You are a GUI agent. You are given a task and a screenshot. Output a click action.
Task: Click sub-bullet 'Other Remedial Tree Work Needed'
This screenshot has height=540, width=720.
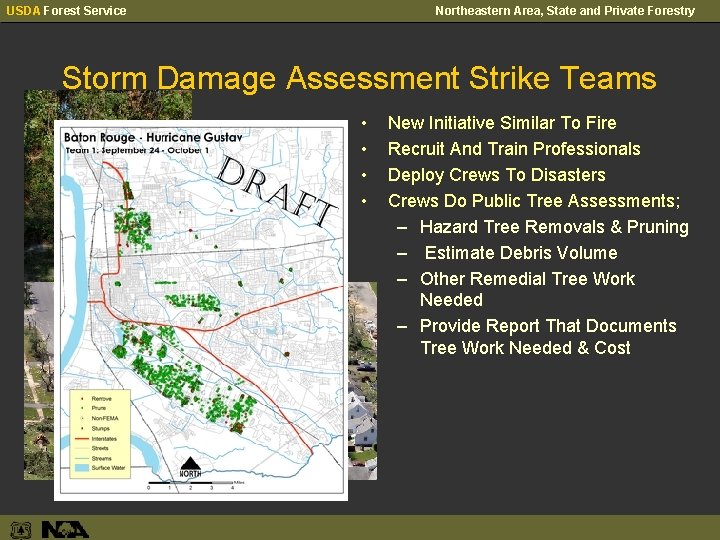527,289
